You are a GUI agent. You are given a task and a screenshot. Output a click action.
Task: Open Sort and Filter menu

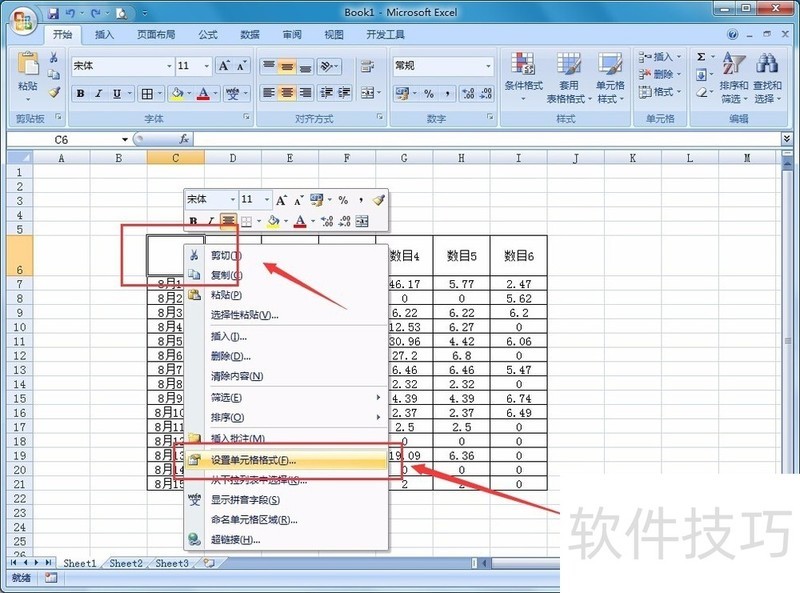(x=734, y=77)
